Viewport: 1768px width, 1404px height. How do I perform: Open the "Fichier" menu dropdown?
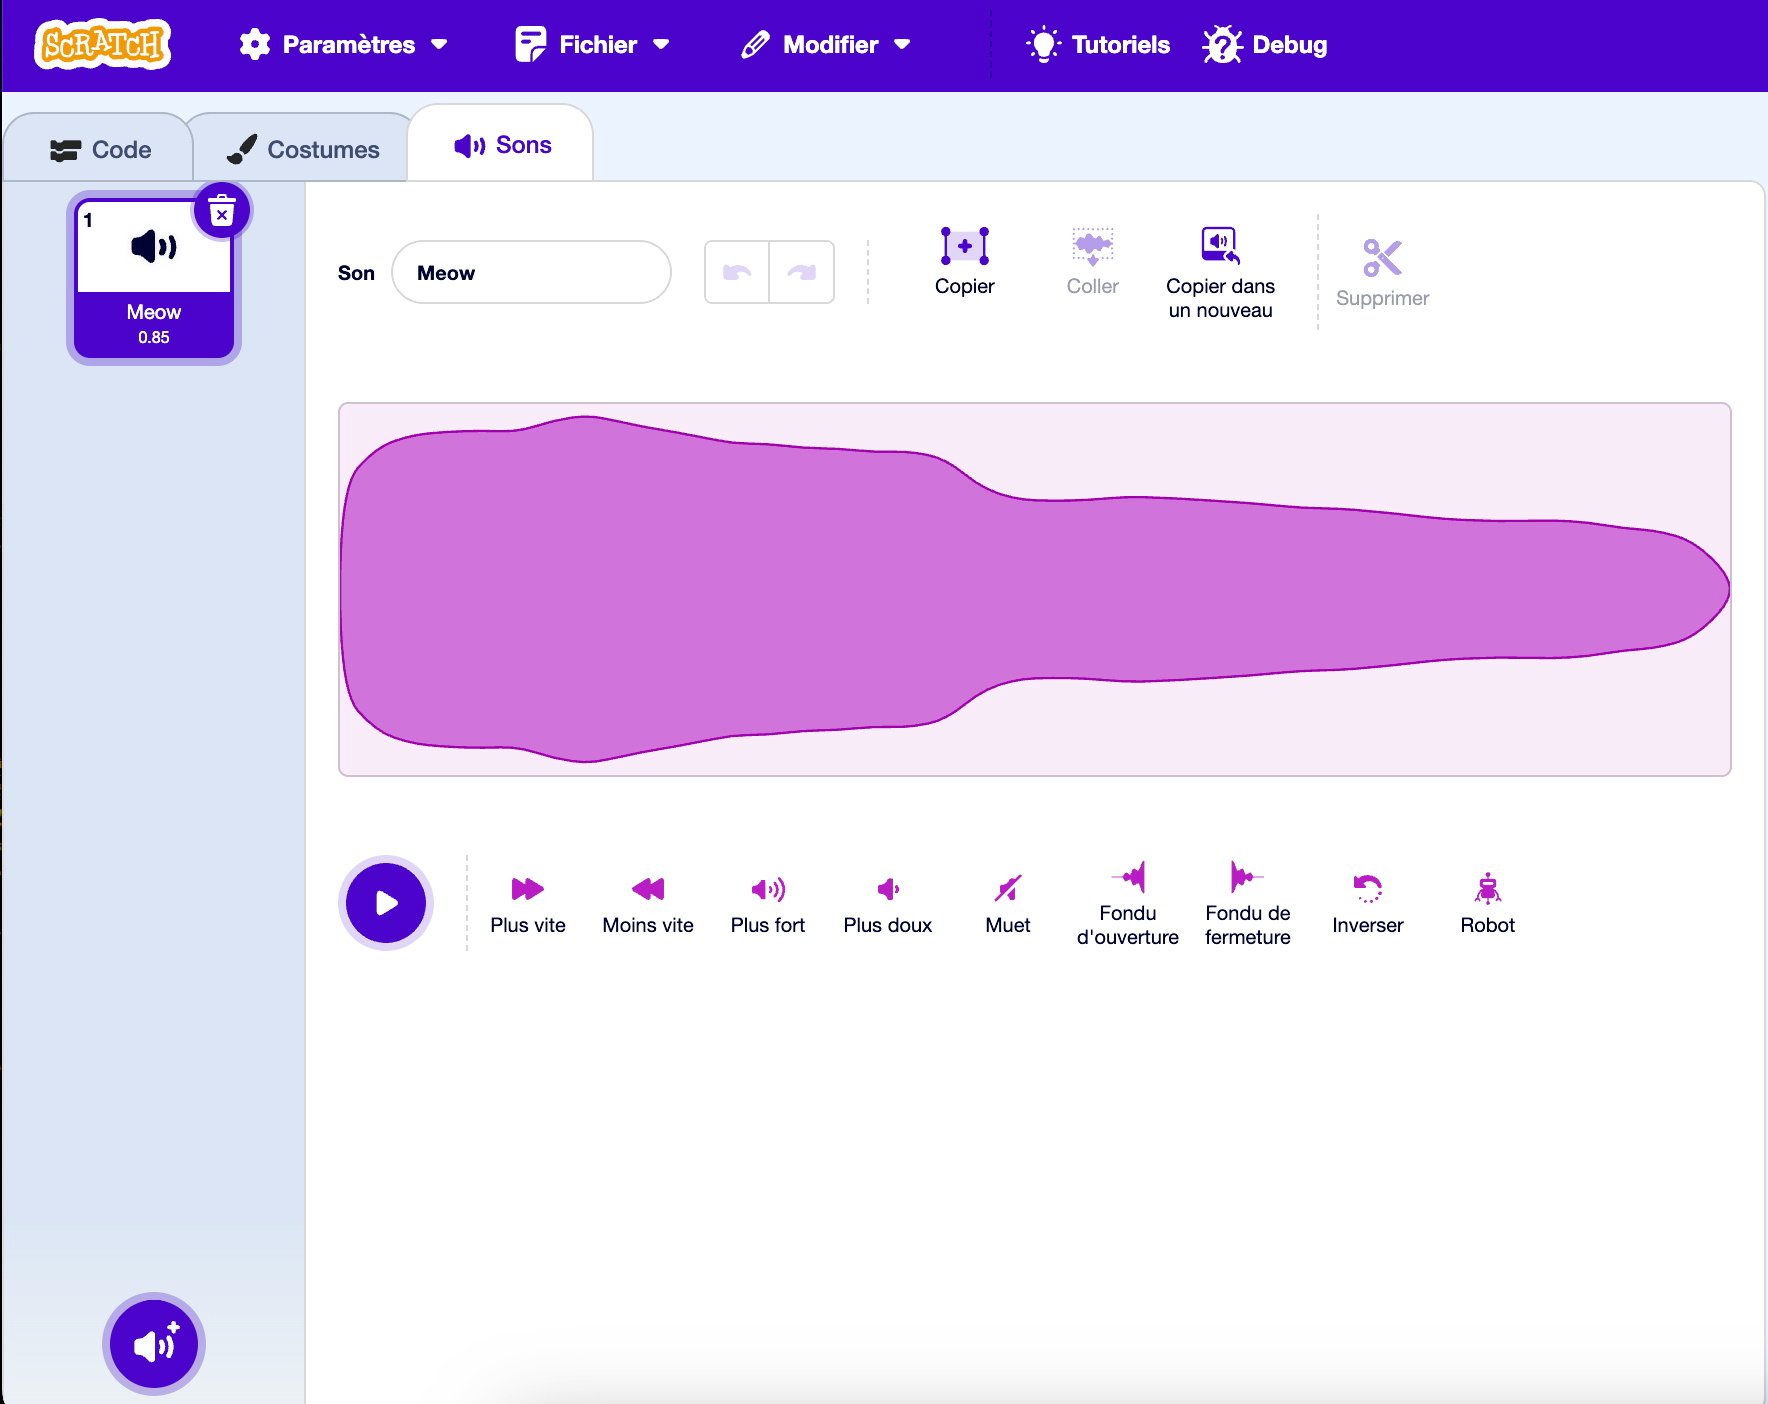(x=592, y=44)
